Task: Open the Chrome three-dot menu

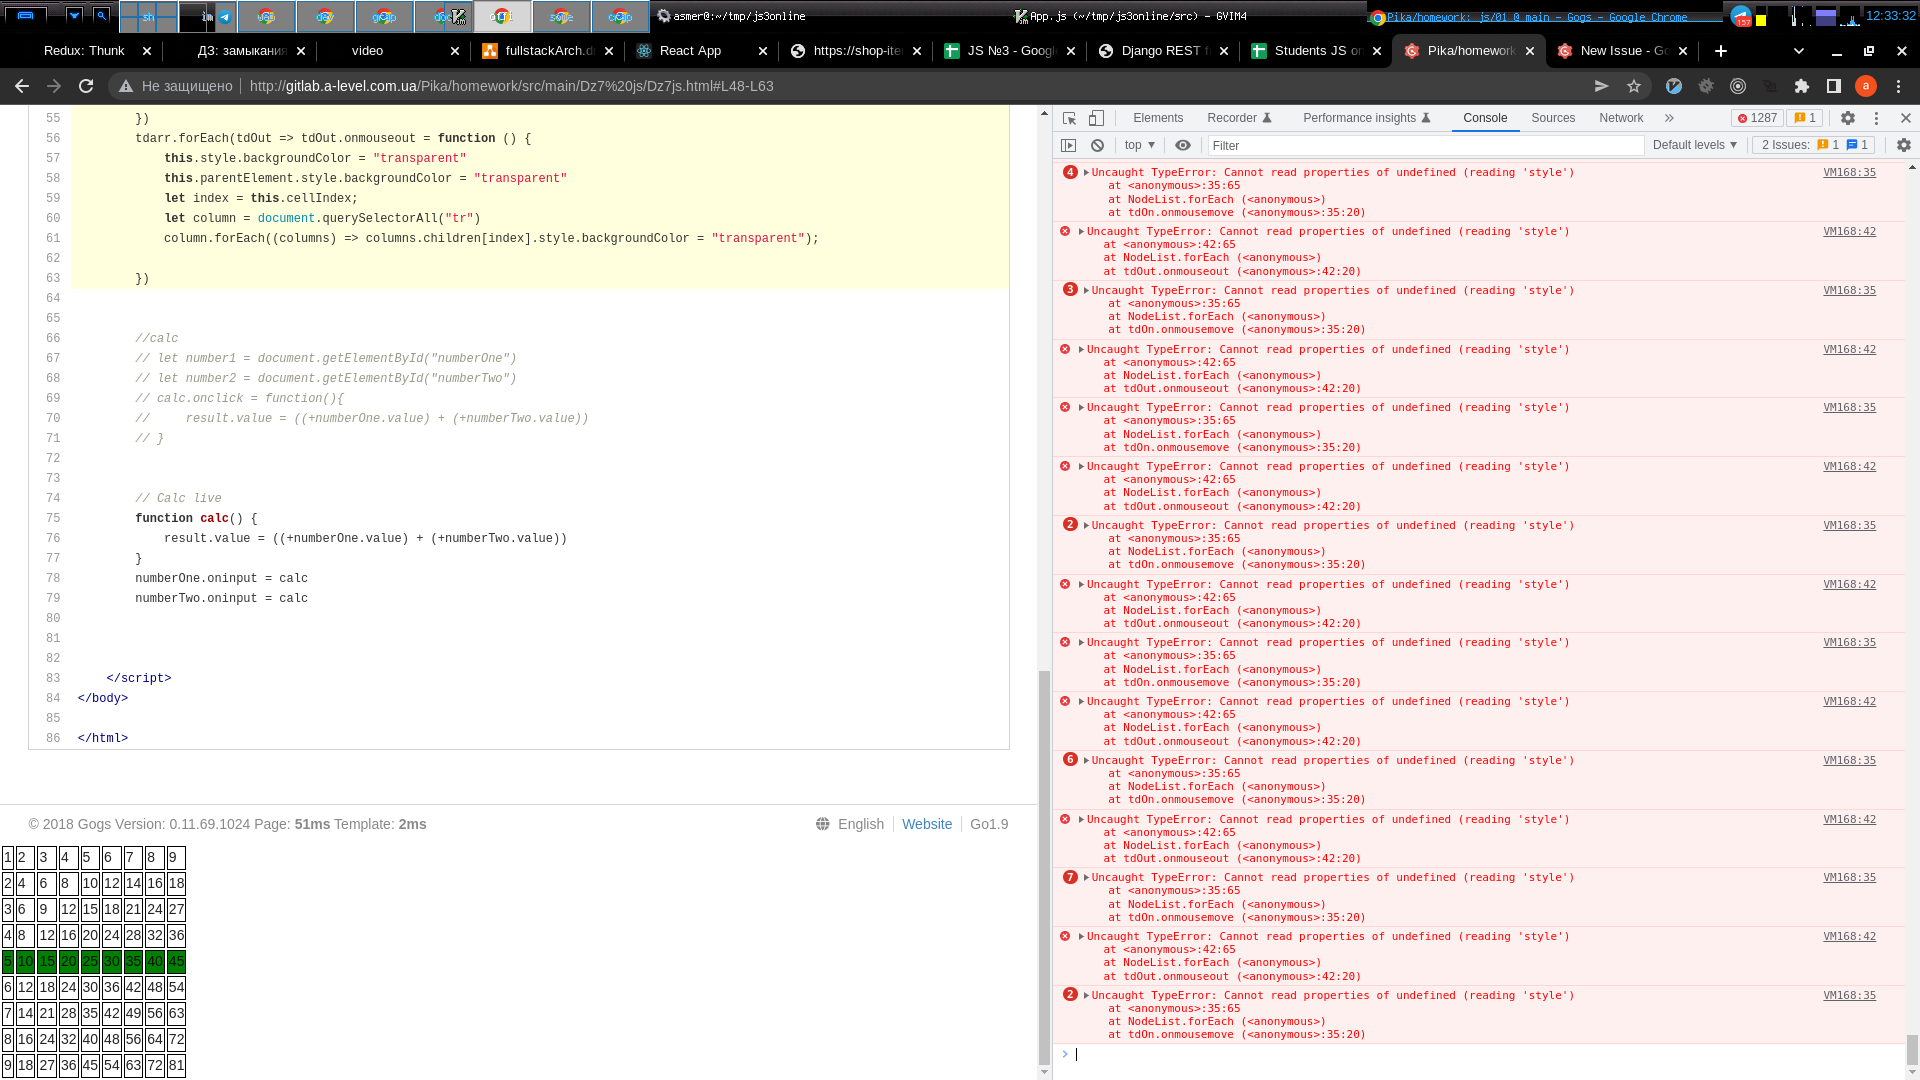Action: 1898,86
